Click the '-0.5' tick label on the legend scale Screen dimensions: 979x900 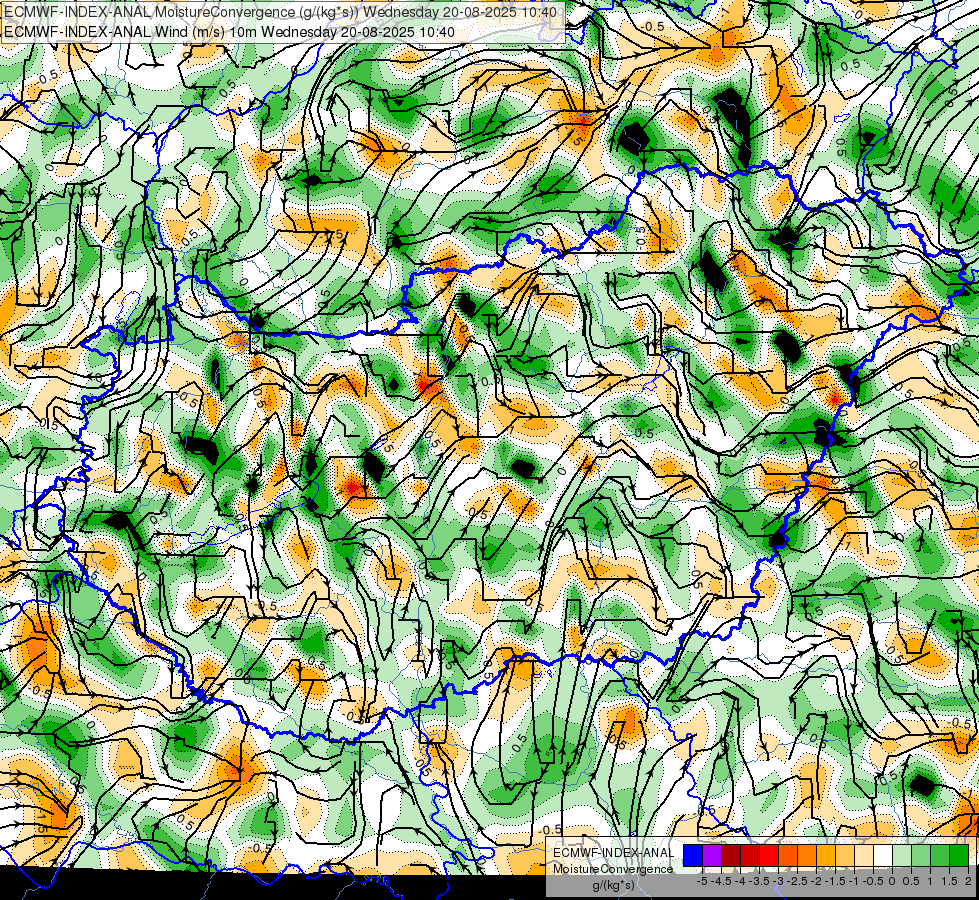(873, 881)
